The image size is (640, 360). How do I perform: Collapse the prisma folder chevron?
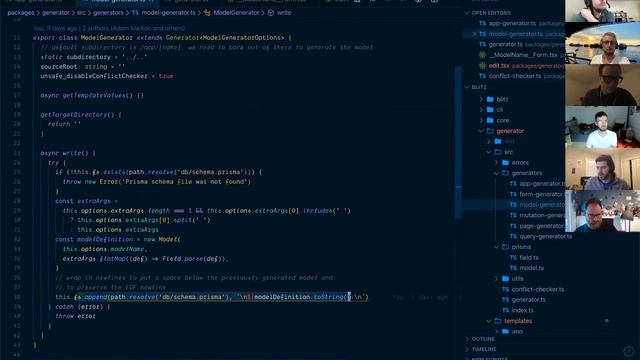coord(496,247)
